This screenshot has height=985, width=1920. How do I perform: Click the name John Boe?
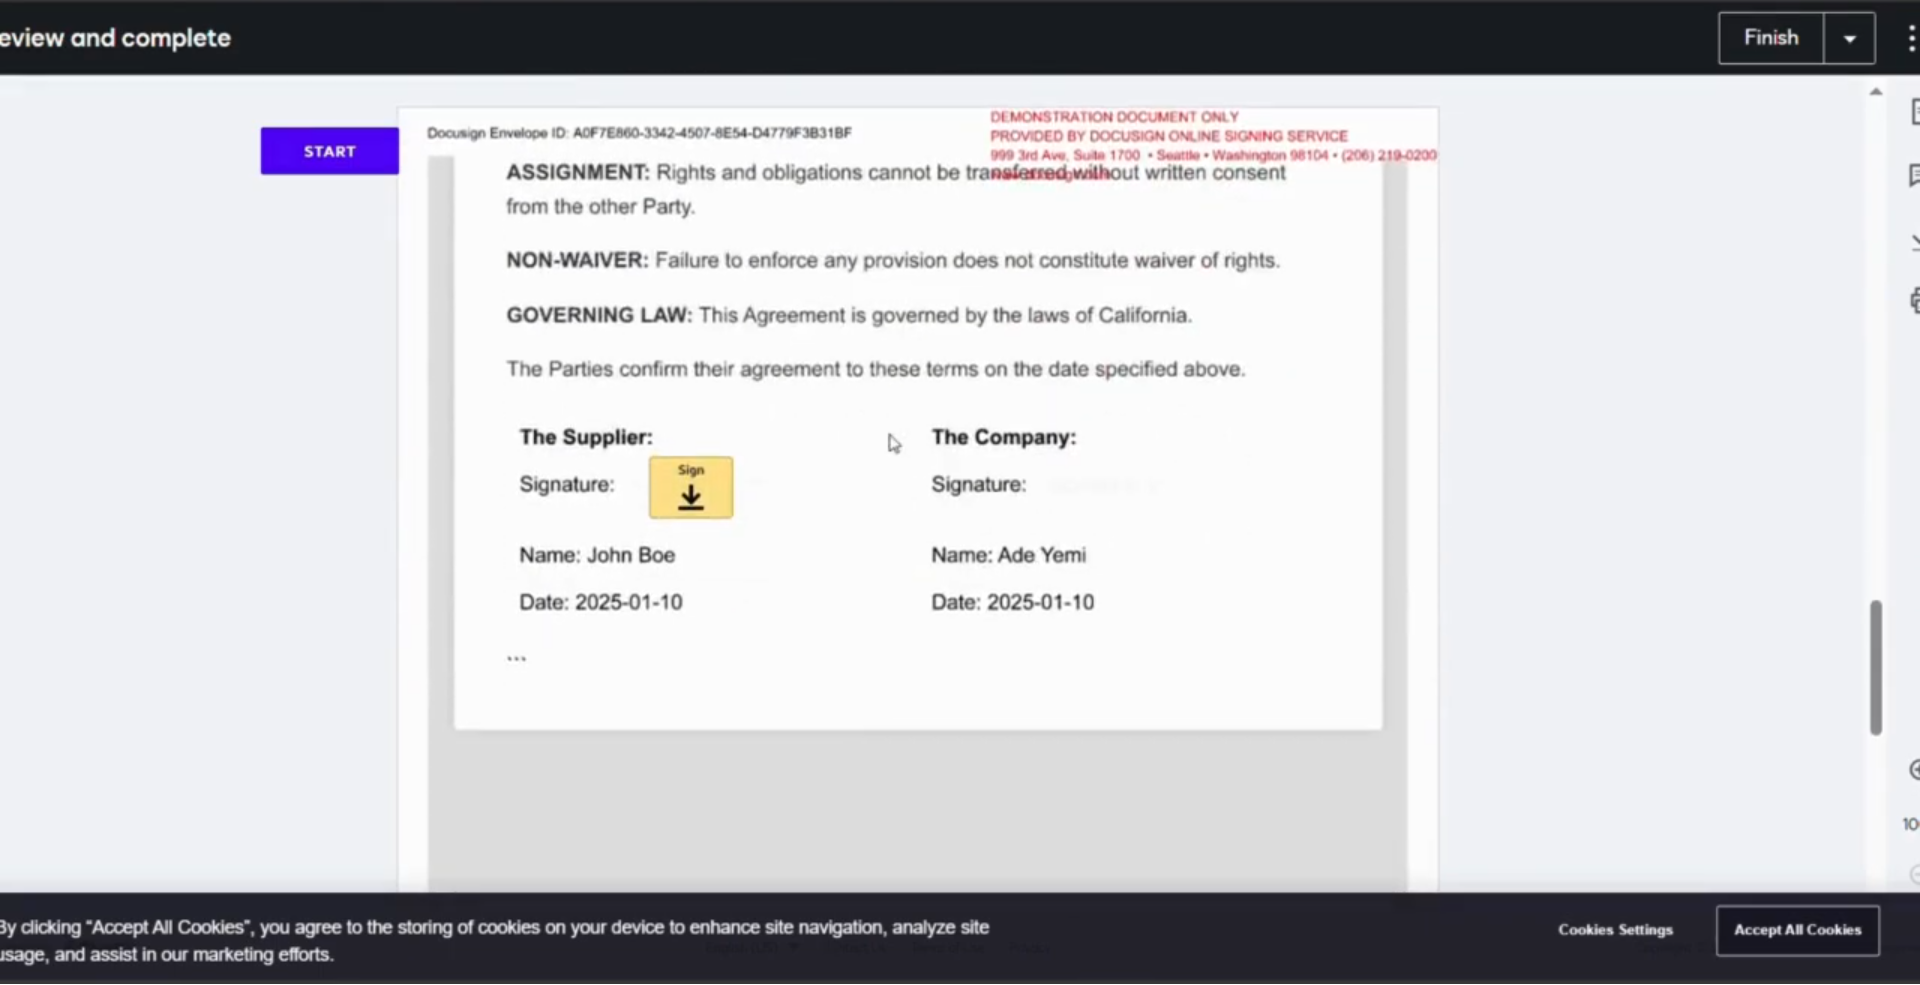pos(630,555)
